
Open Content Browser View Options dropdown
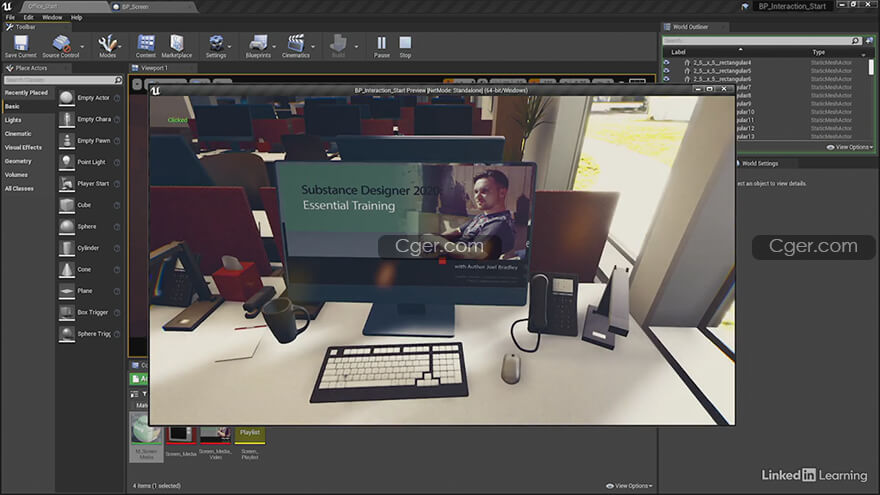[x=629, y=486]
